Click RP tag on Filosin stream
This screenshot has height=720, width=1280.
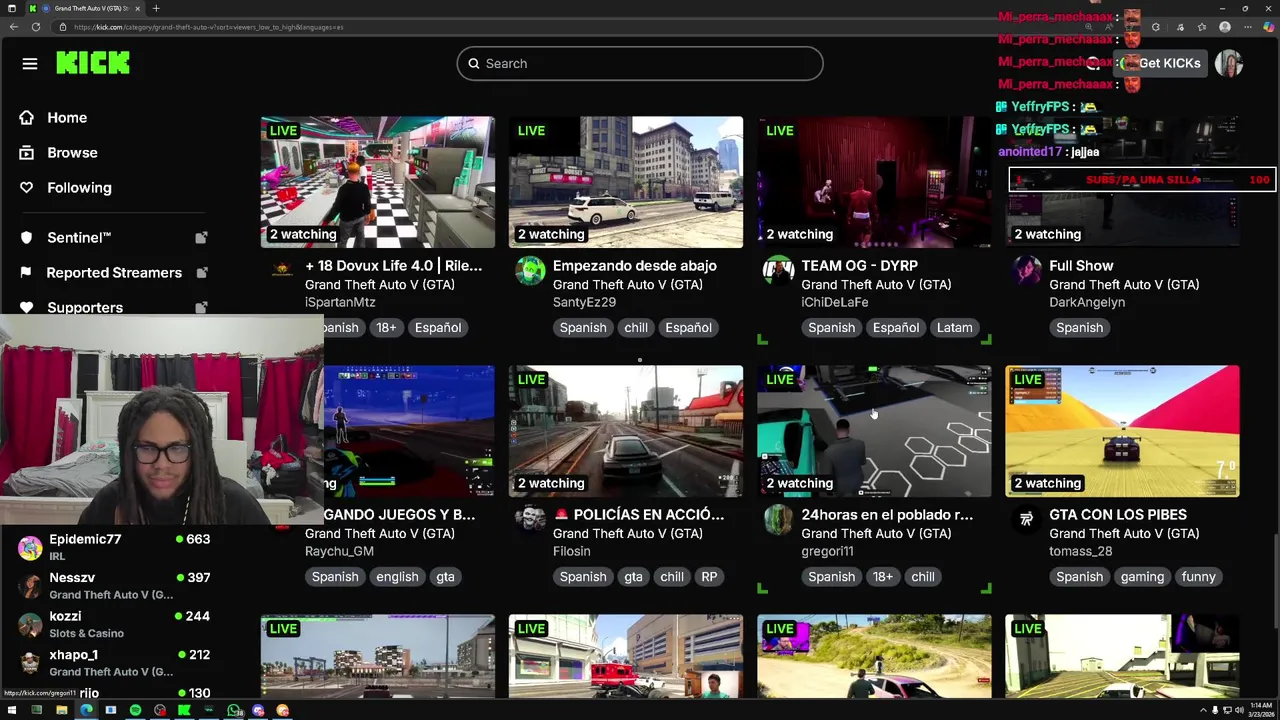709,576
